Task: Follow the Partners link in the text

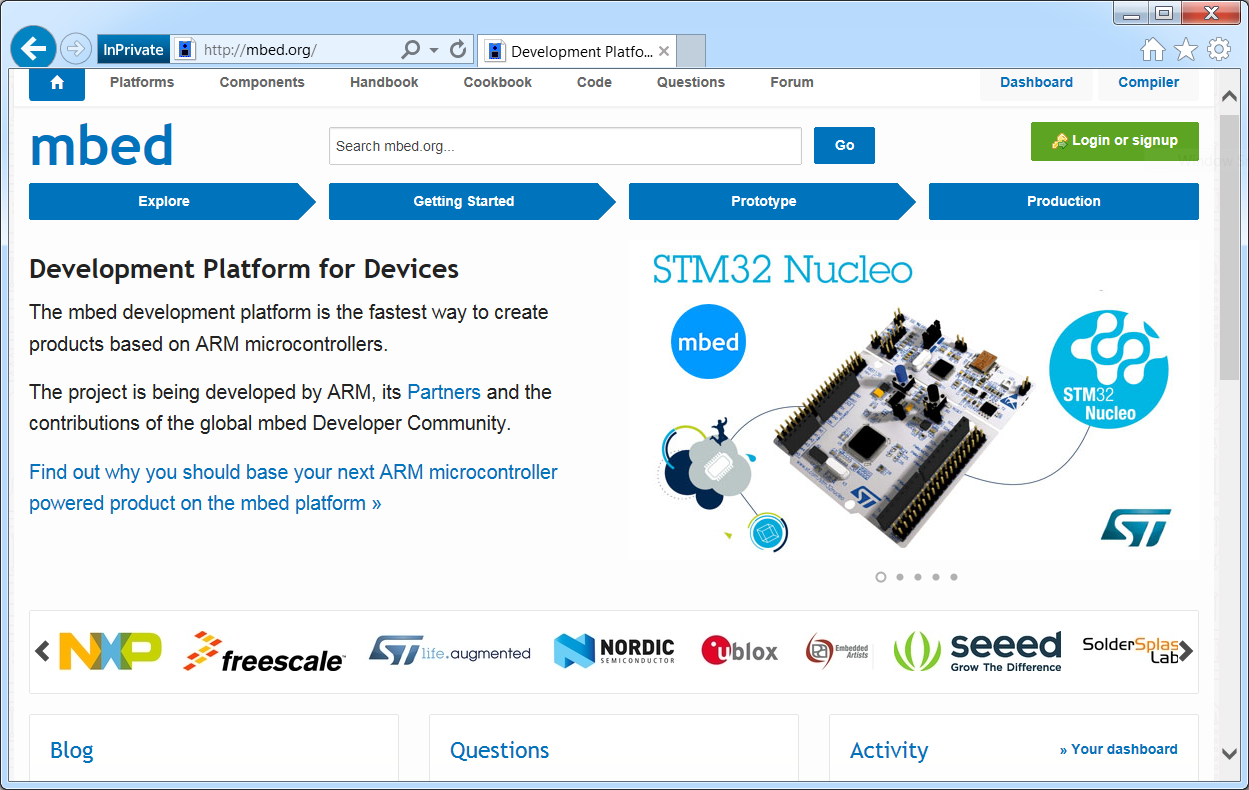Action: pos(444,392)
